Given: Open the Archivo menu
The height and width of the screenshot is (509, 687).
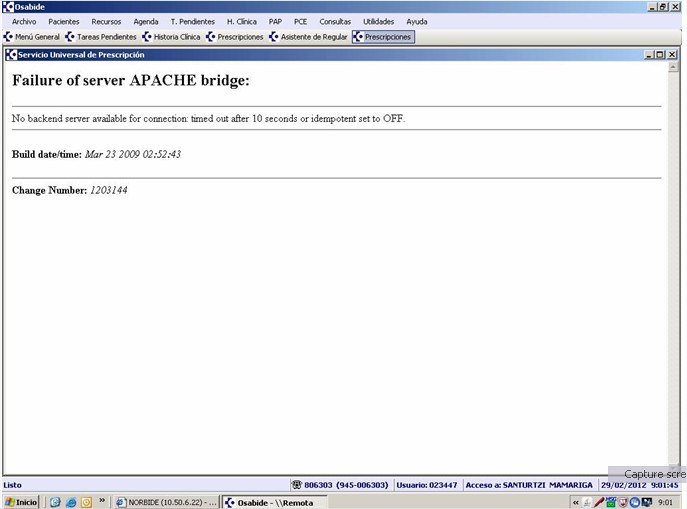Looking at the screenshot, I should [x=24, y=21].
